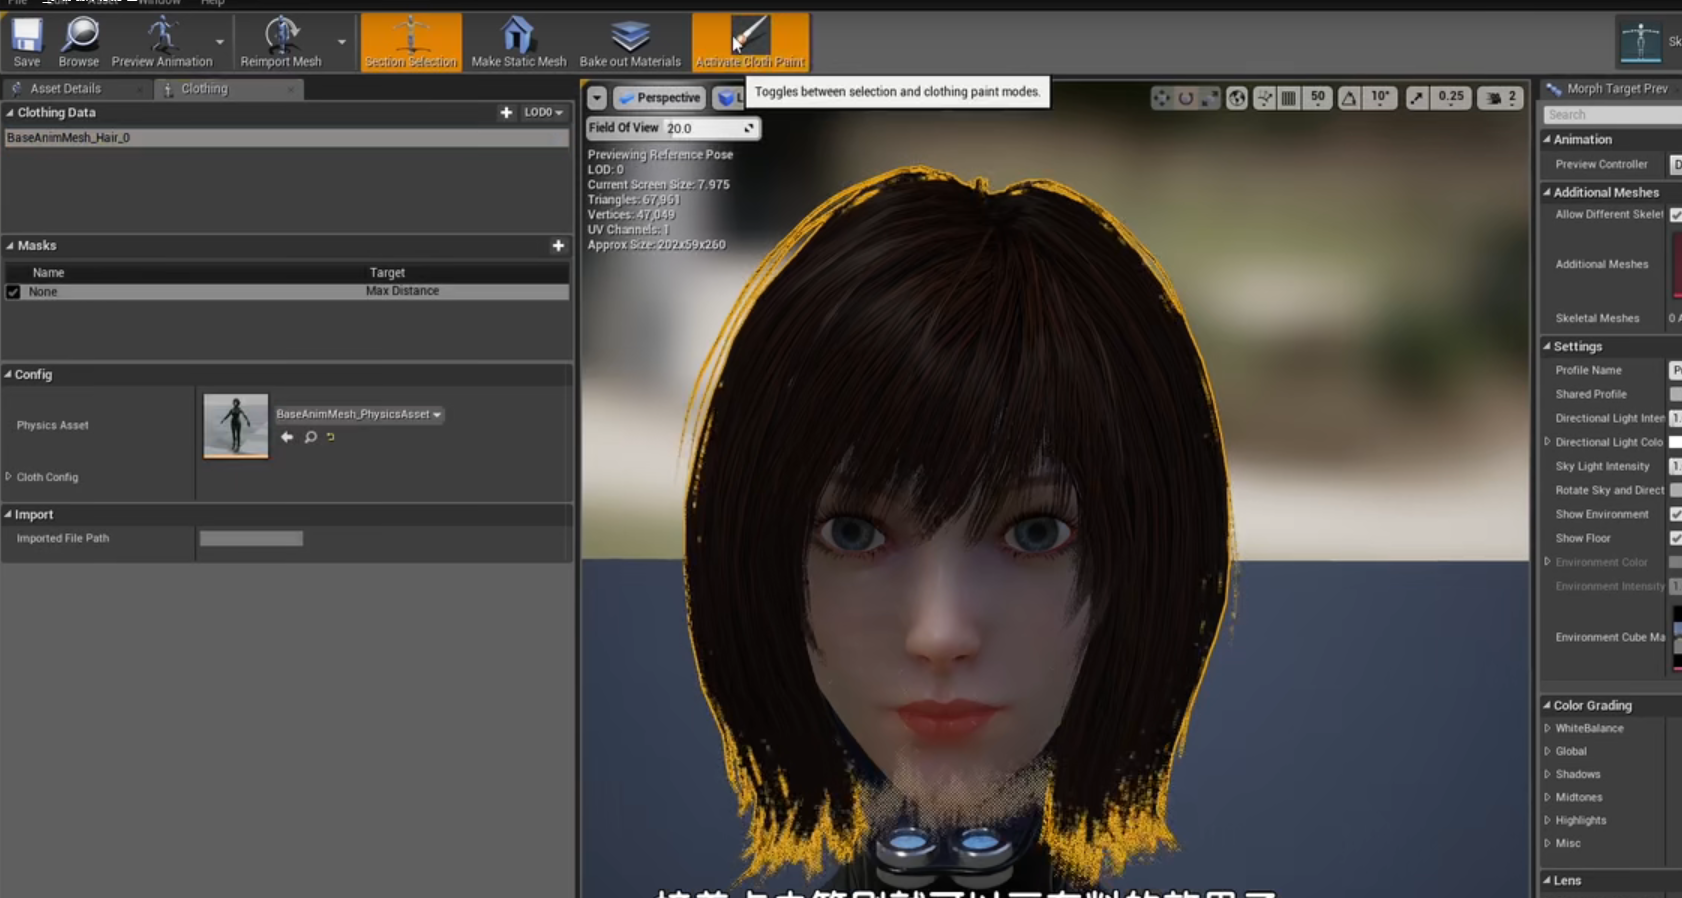The width and height of the screenshot is (1682, 898).
Task: Select the viewport scale gizmo icon
Action: [1209, 97]
